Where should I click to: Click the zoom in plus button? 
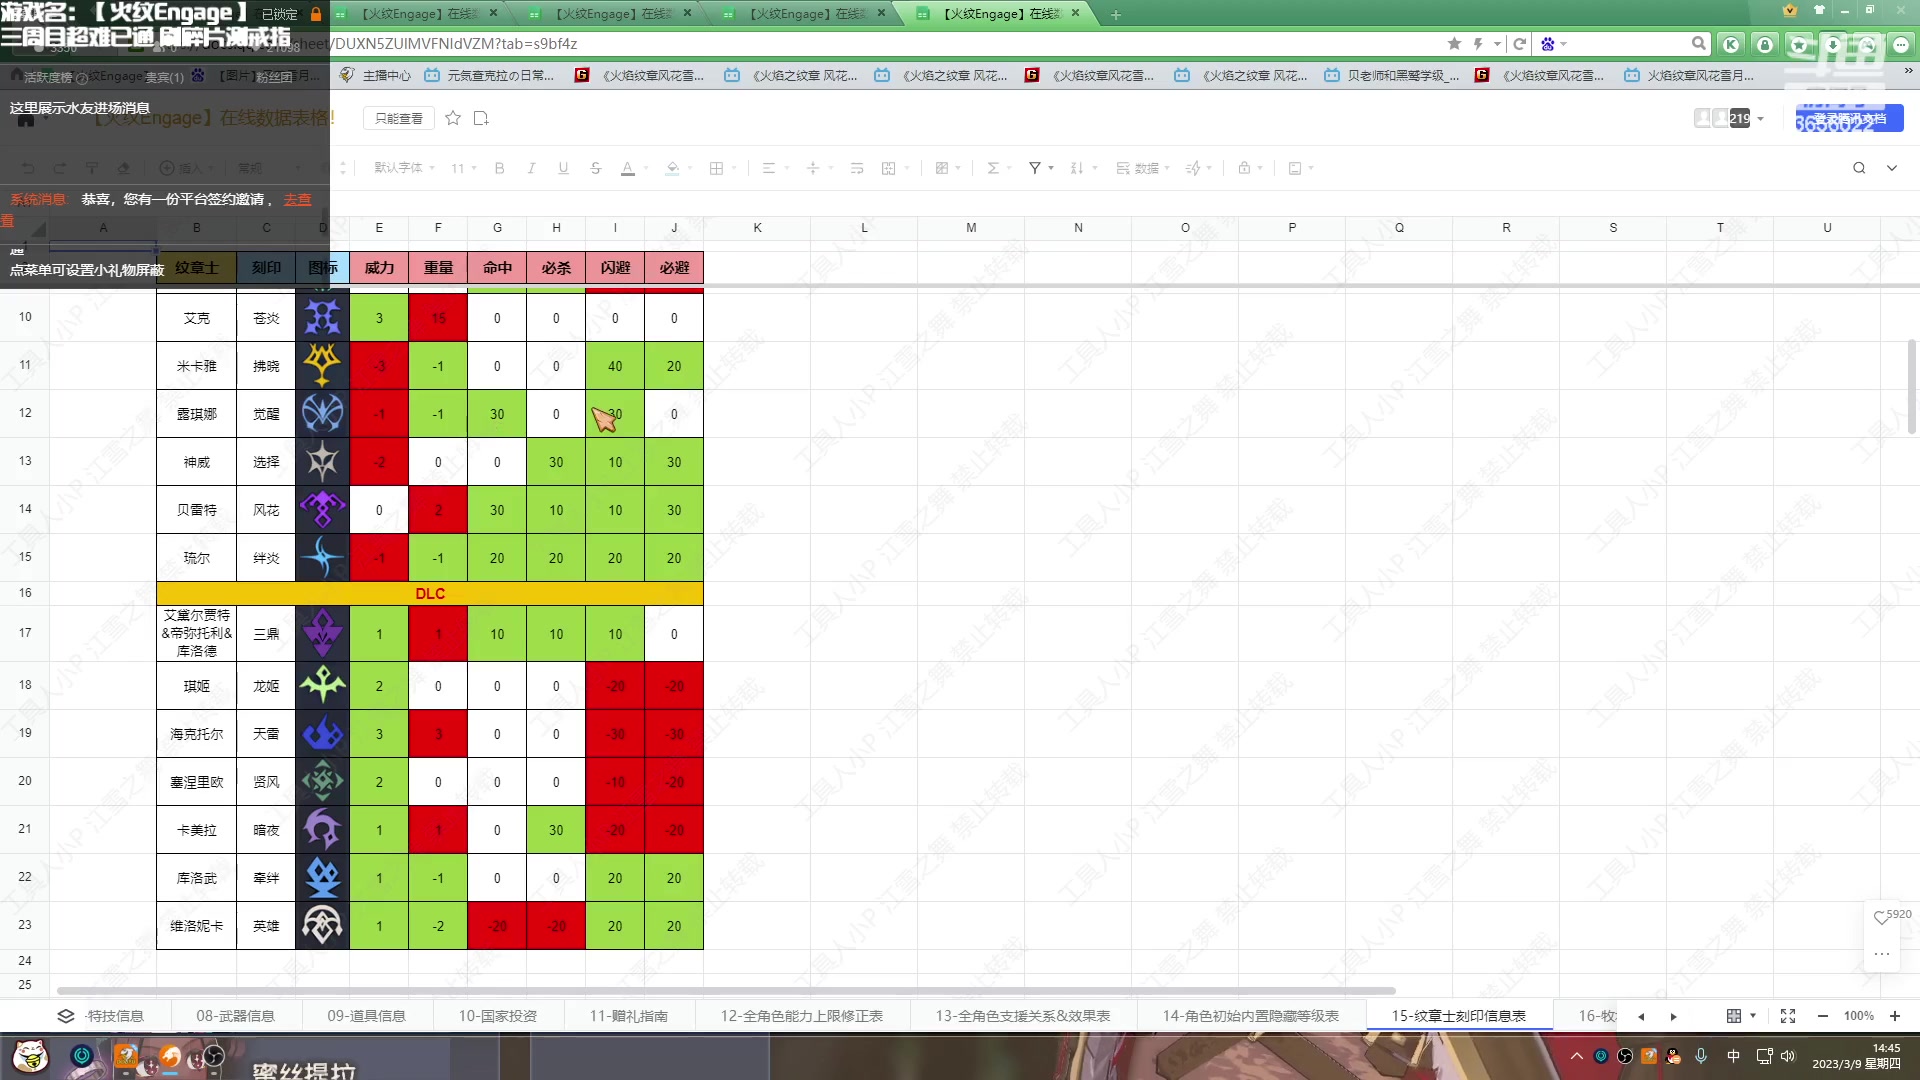point(1895,1016)
